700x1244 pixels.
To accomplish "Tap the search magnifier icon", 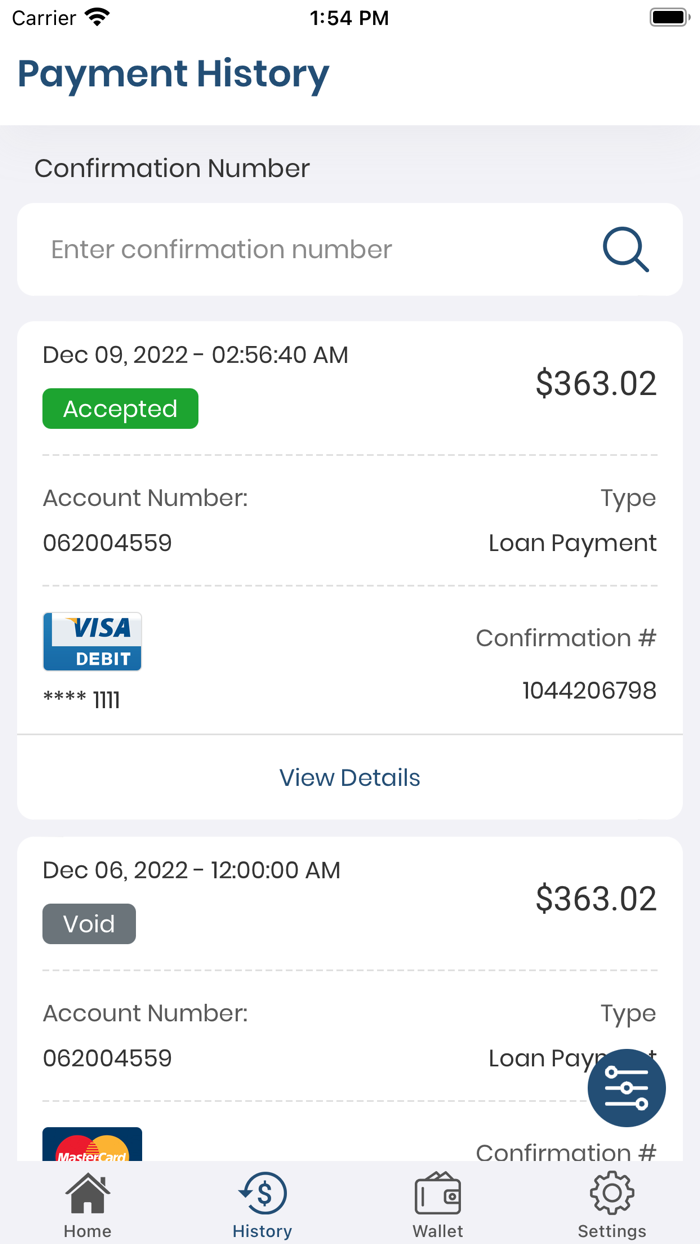I will coord(625,249).
